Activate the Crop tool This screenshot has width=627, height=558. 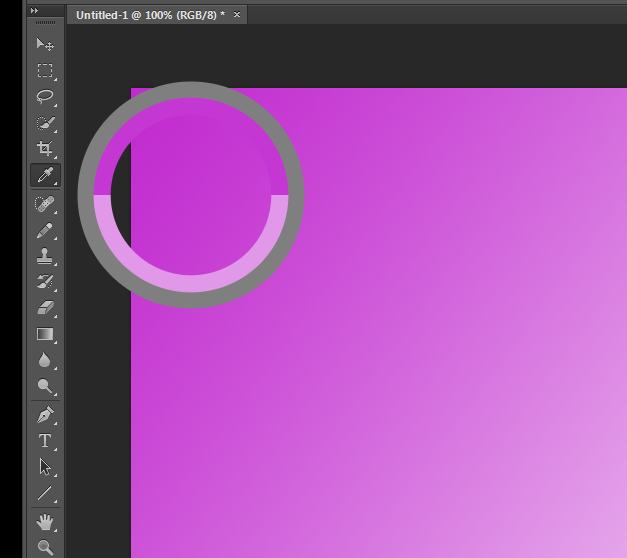pyautogui.click(x=45, y=150)
